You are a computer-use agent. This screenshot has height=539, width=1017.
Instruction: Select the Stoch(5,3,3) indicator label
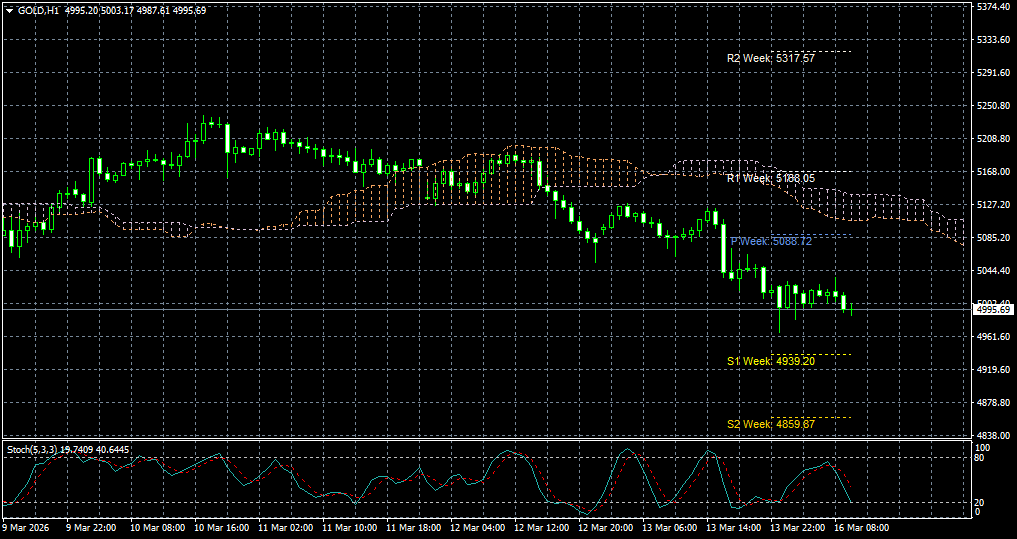[x=30, y=449]
